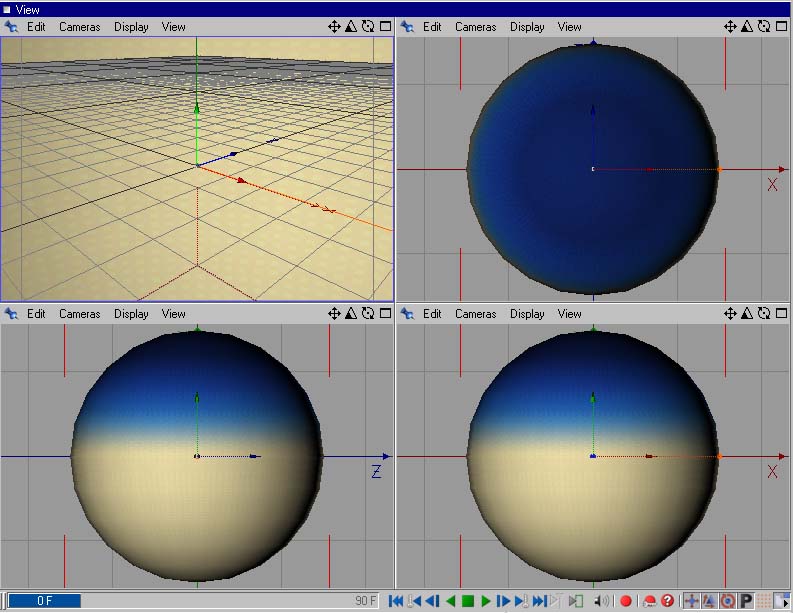The image size is (793, 613).
Task: Click the rotate camera icon in bottom-left view
Action: (x=368, y=314)
